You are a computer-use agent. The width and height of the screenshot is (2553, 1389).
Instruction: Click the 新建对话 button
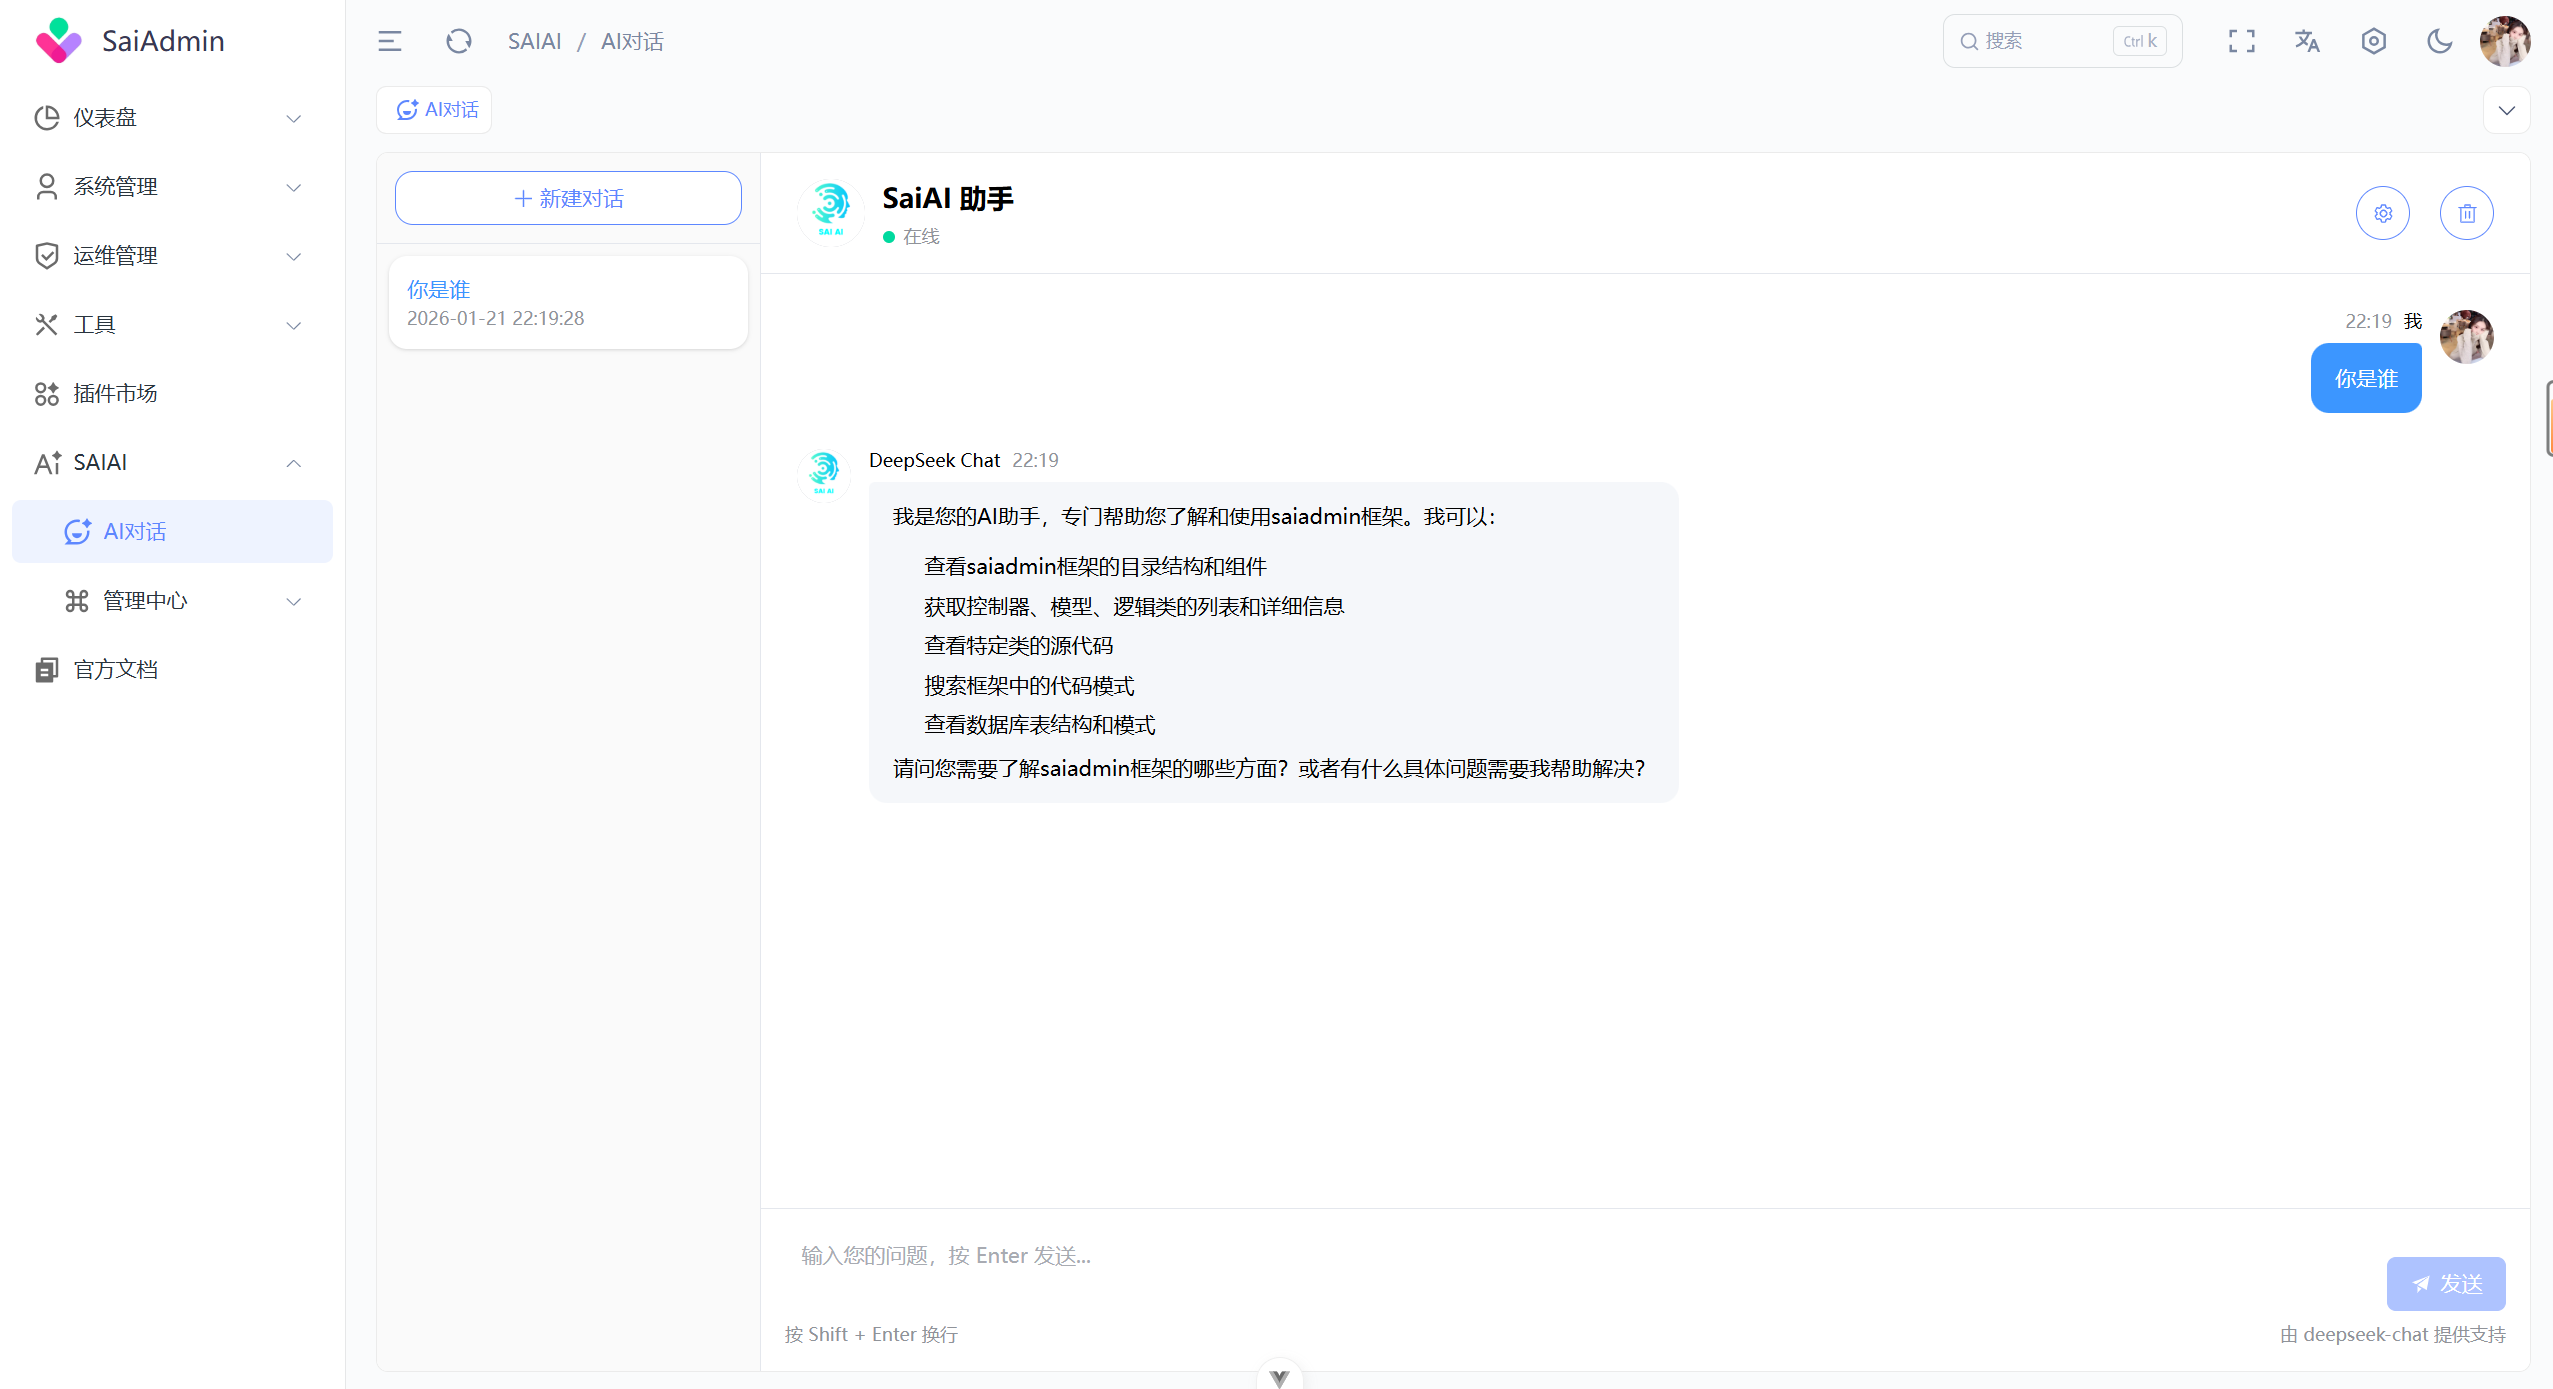(x=567, y=197)
